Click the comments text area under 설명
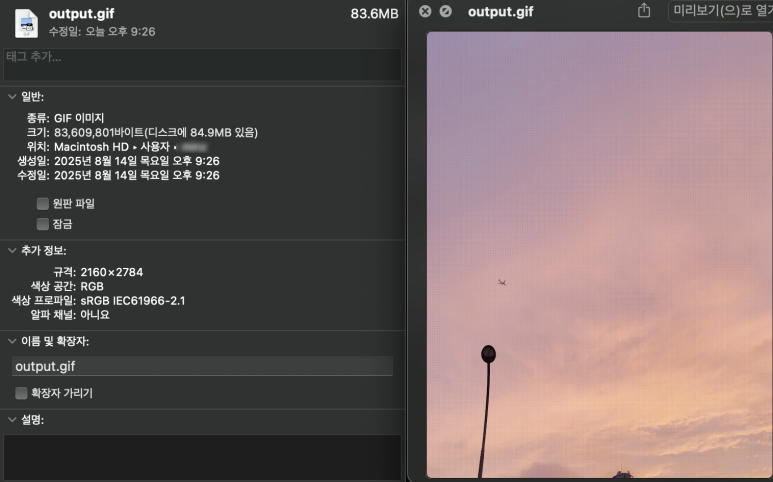Viewport: 773px width, 482px height. pyautogui.click(x=202, y=456)
